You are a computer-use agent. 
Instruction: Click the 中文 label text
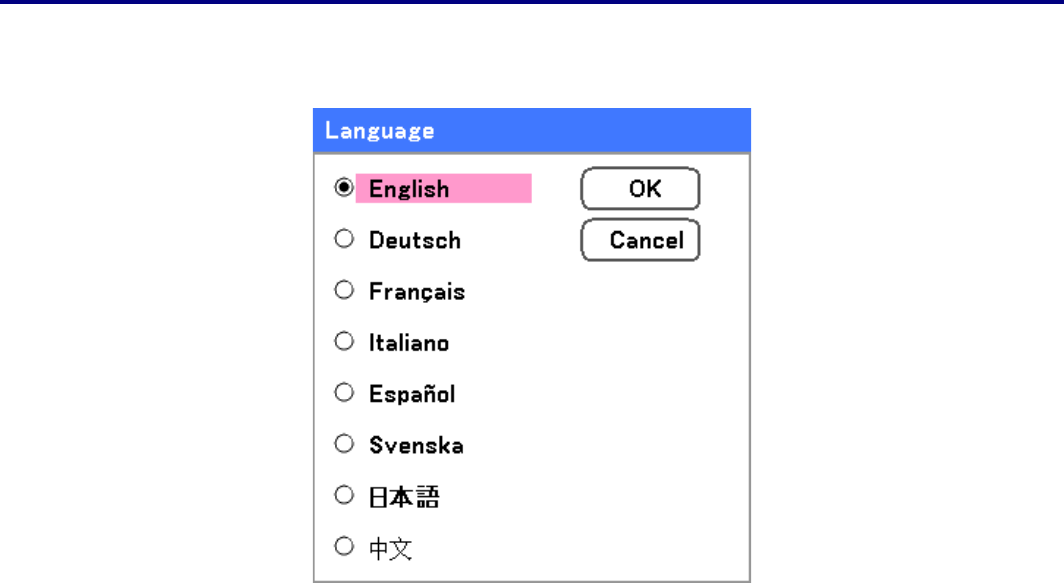coord(391,548)
